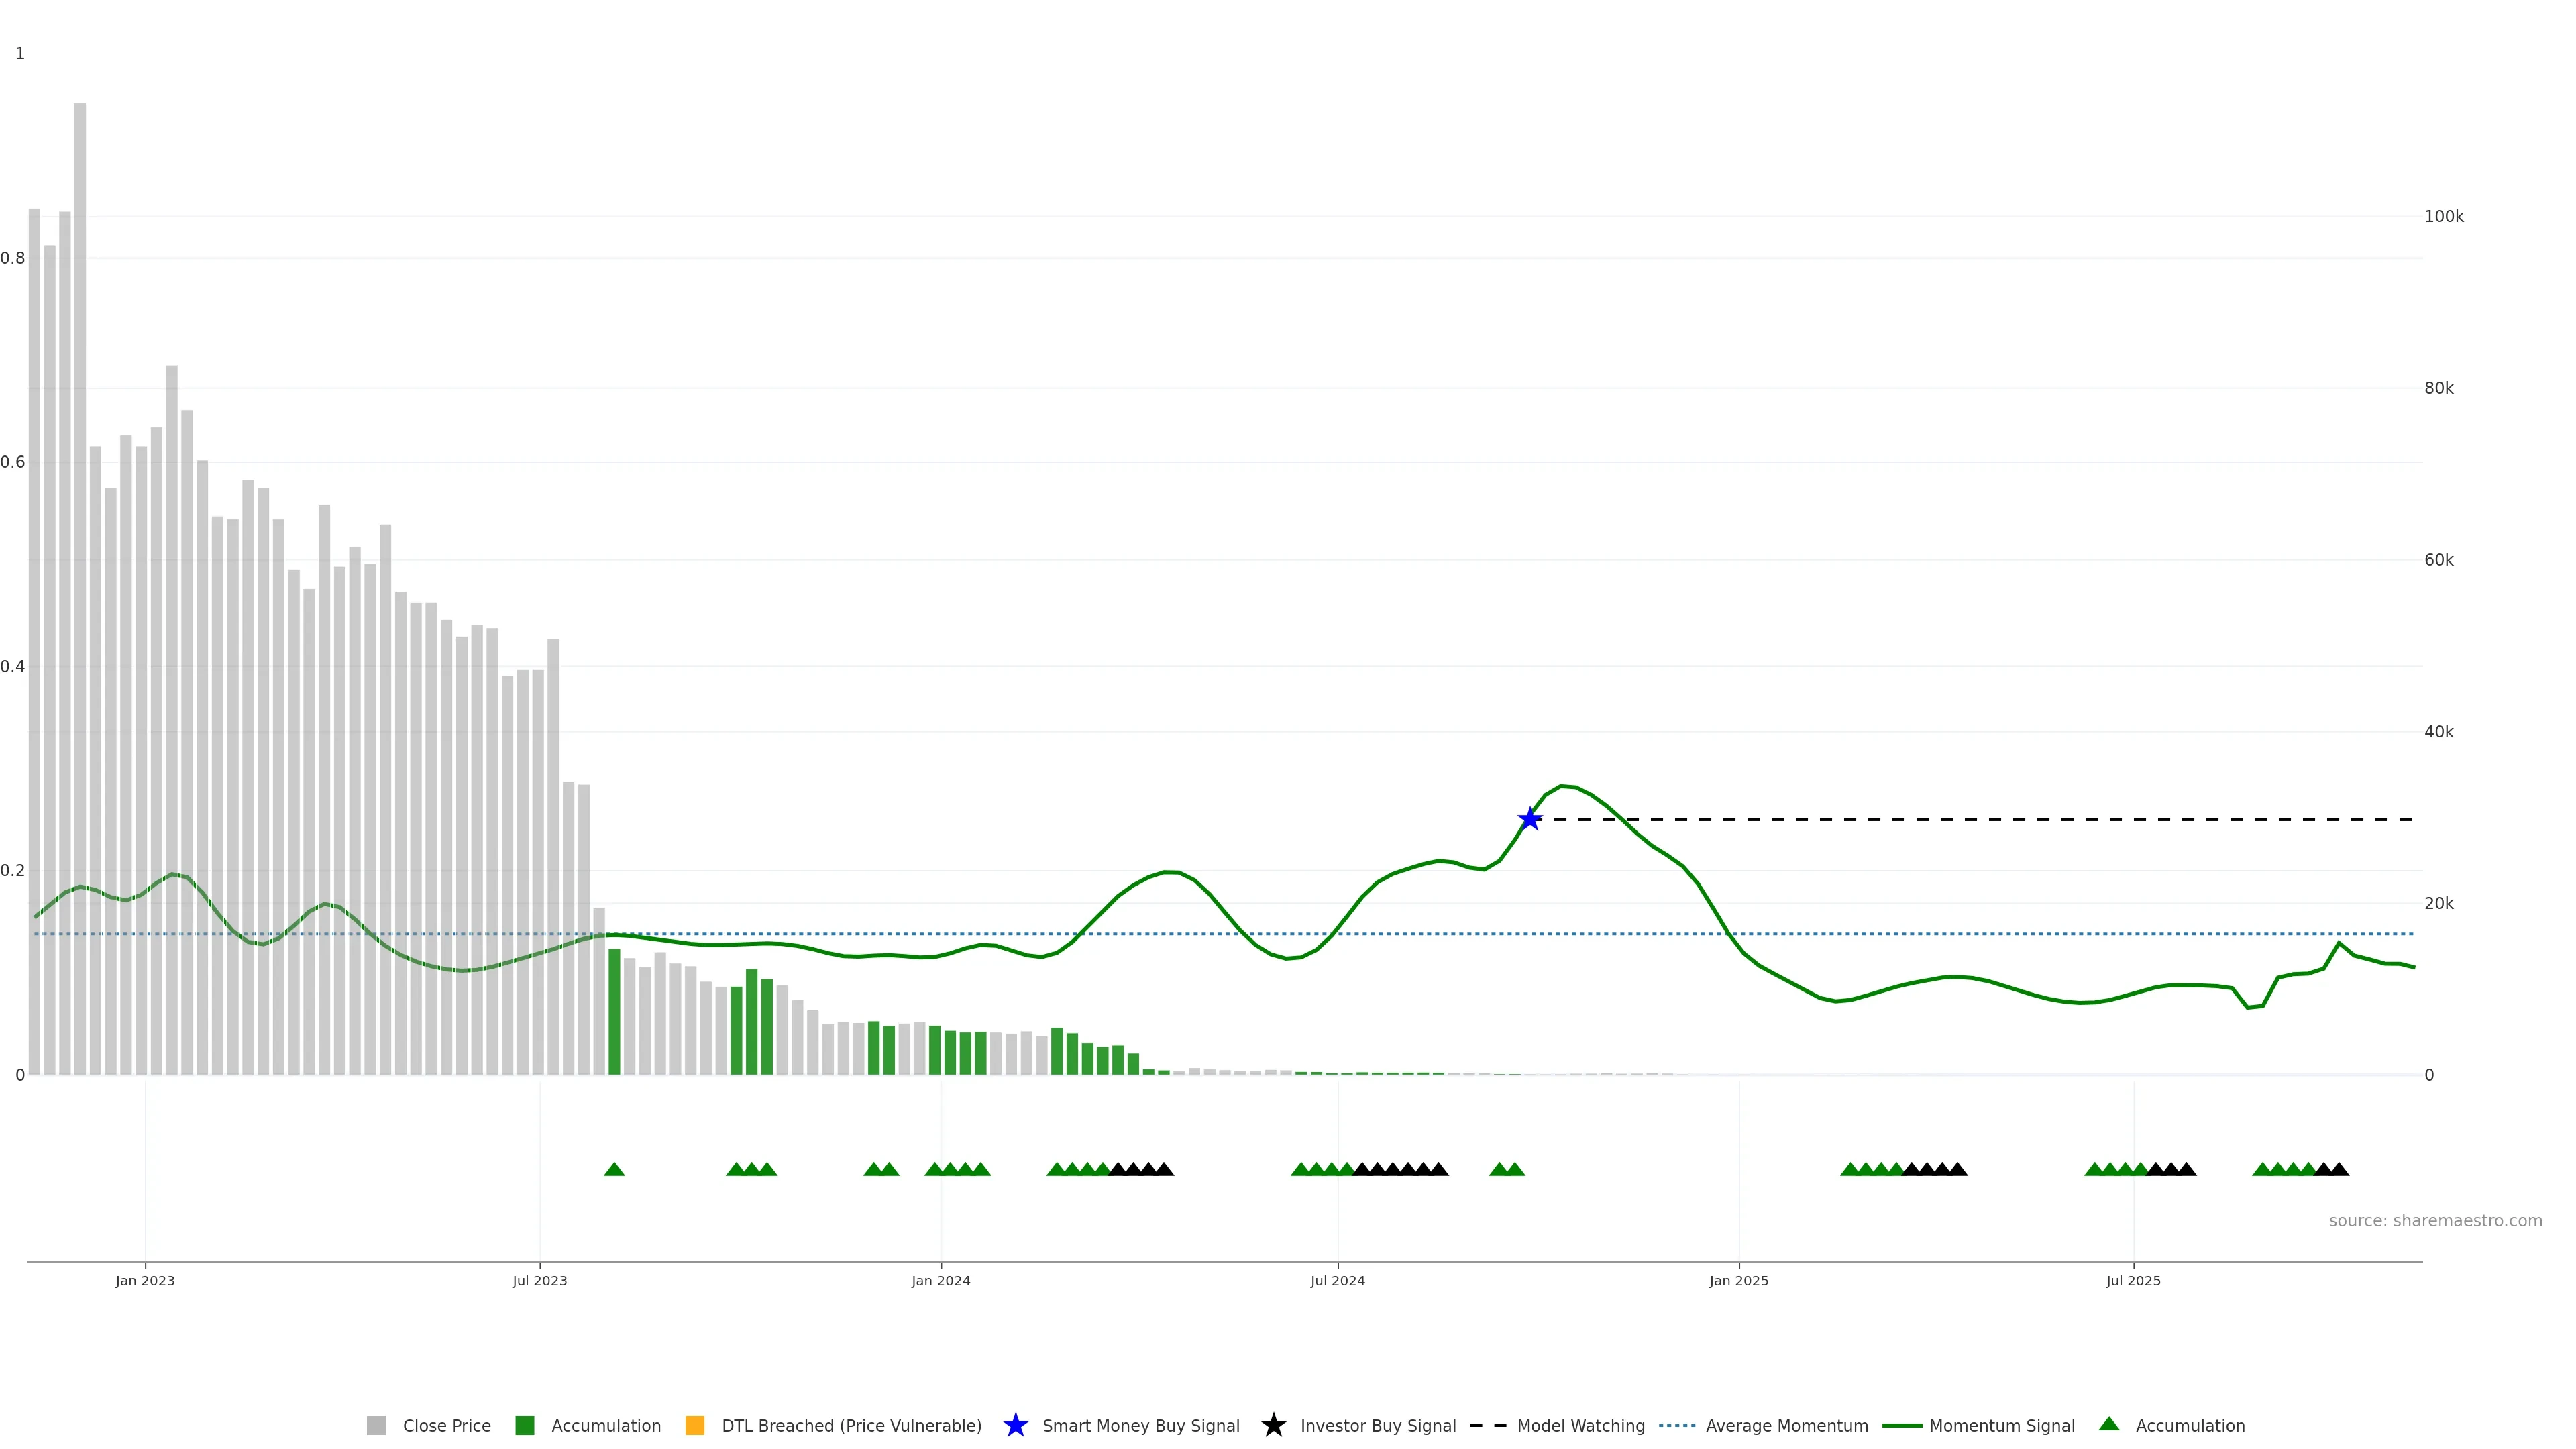Click the gray Close Price legend square
The width and height of the screenshot is (2576, 1449).
(x=376, y=1426)
